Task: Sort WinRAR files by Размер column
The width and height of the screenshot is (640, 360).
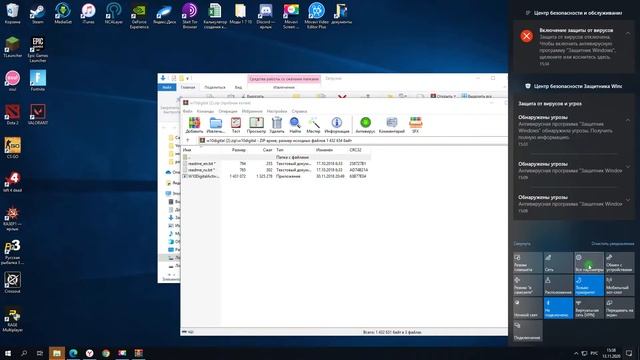Action: [239, 150]
